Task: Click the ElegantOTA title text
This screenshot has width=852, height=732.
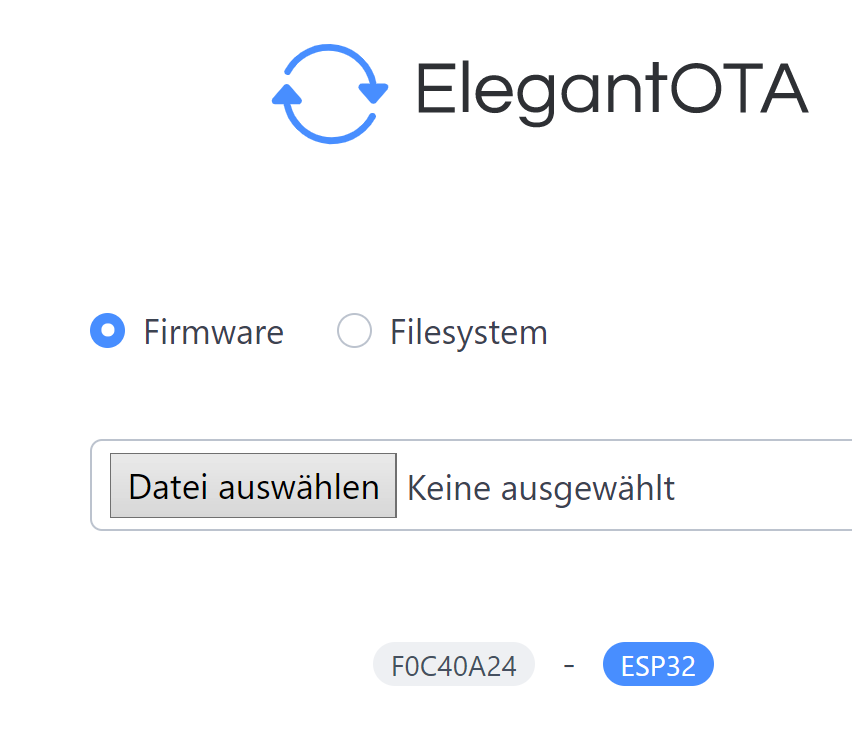Action: [x=612, y=92]
